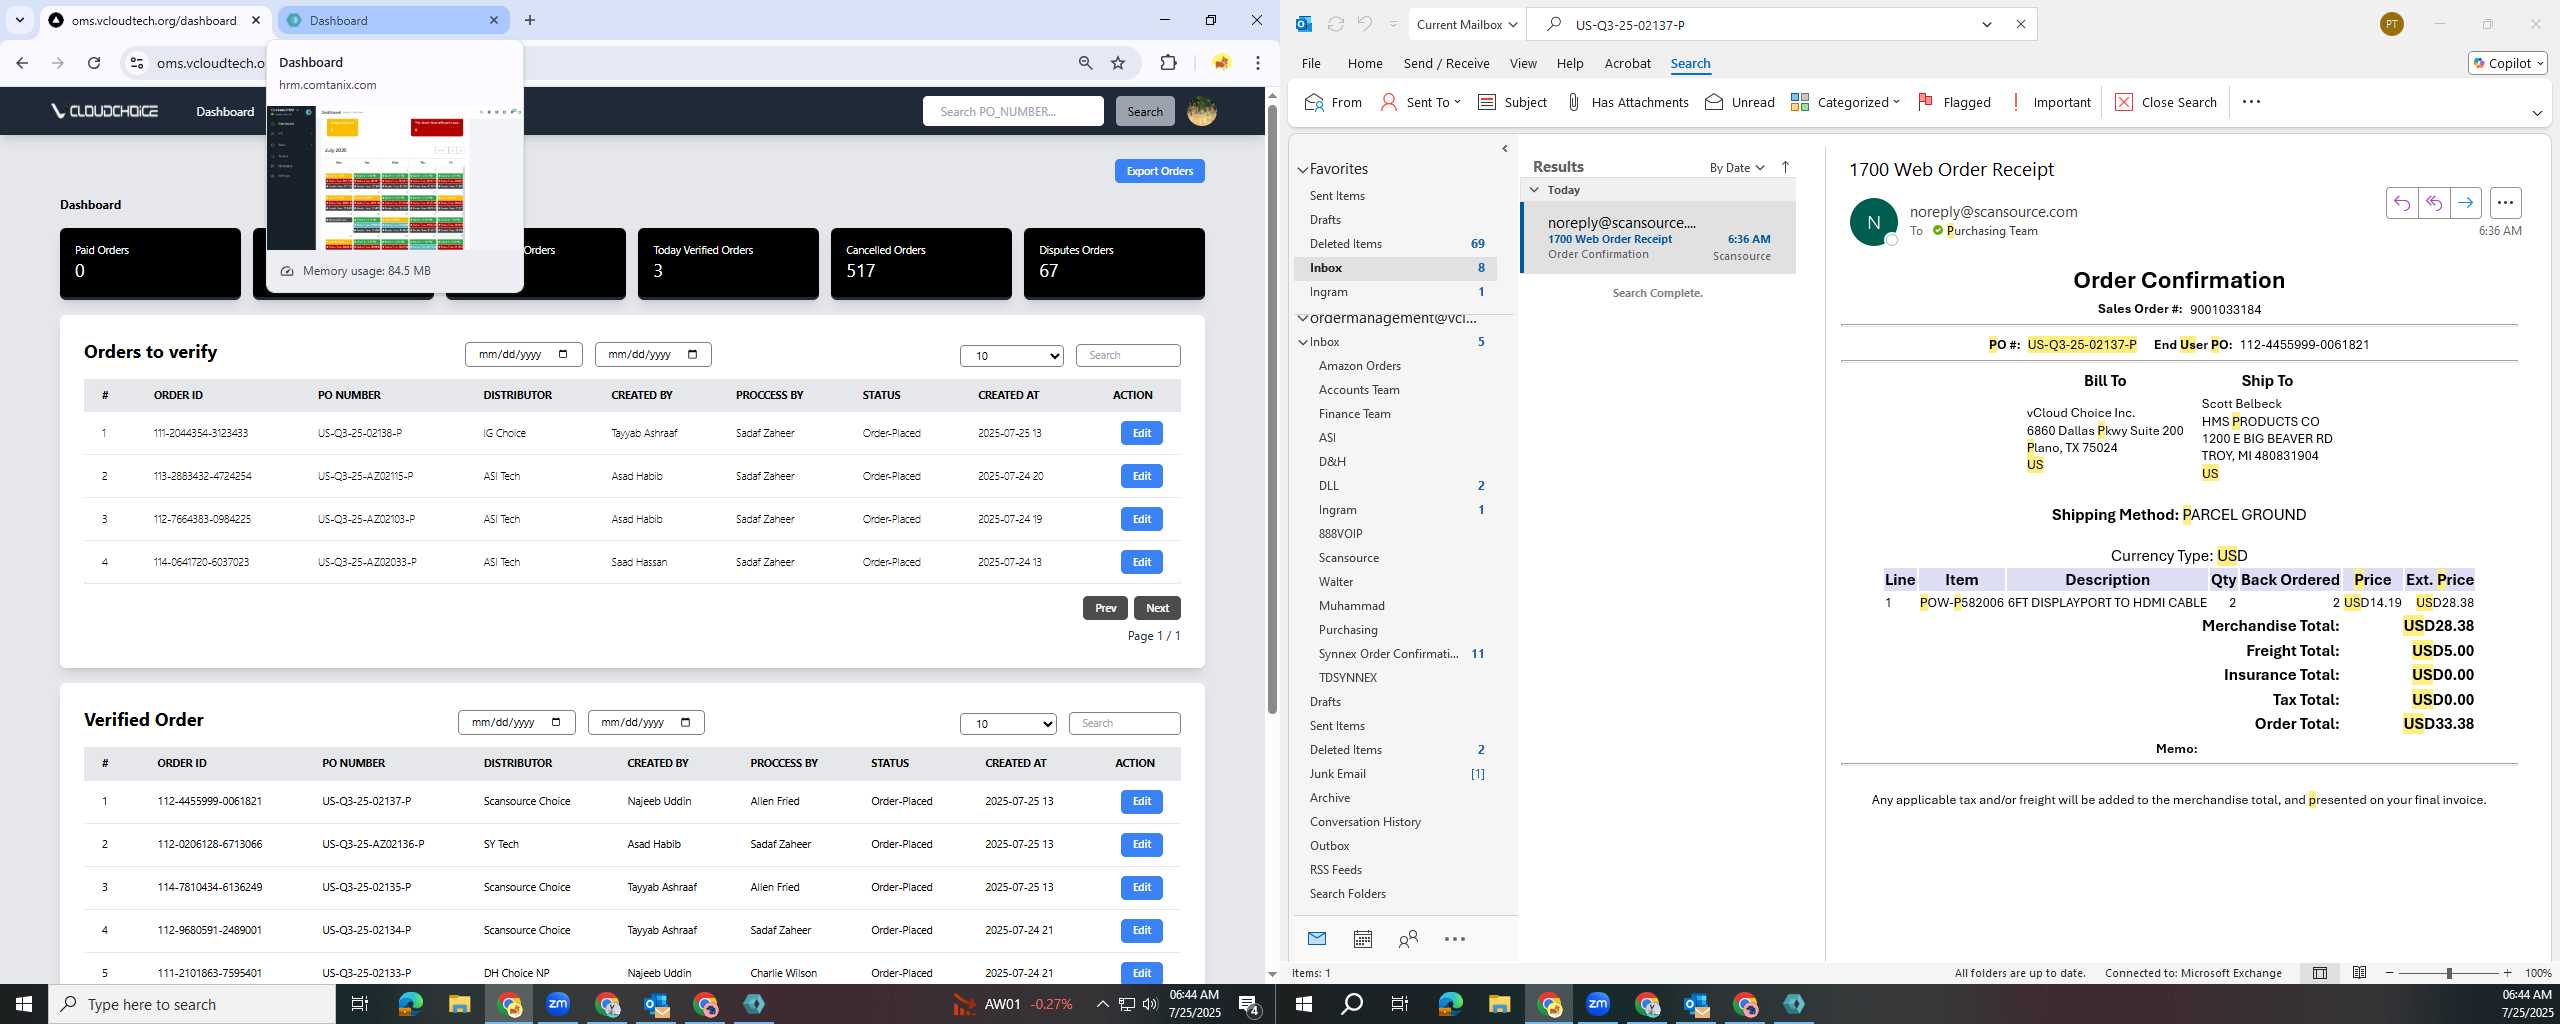The height and width of the screenshot is (1024, 2560).
Task: Filter results by Flagged
Action: (x=1954, y=102)
